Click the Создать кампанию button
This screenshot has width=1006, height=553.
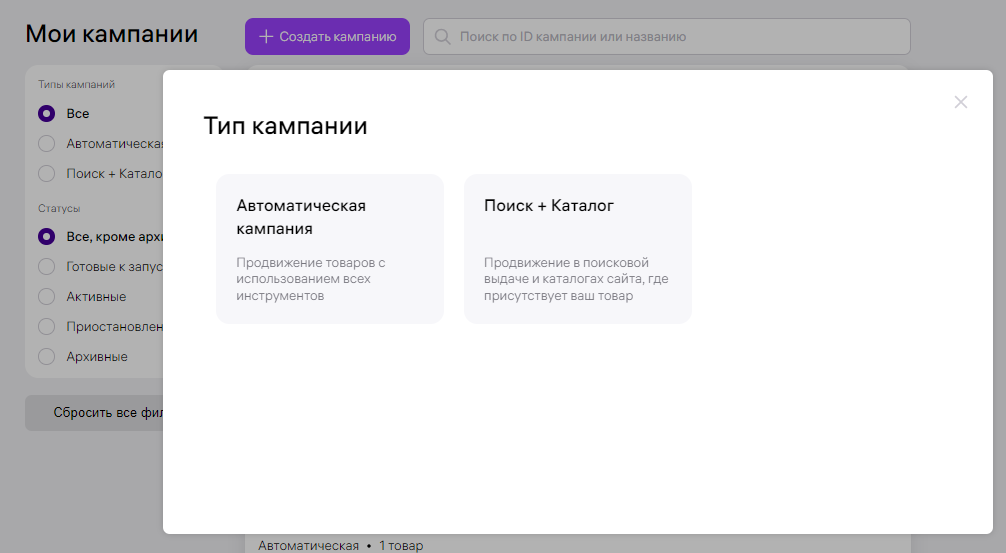click(327, 37)
